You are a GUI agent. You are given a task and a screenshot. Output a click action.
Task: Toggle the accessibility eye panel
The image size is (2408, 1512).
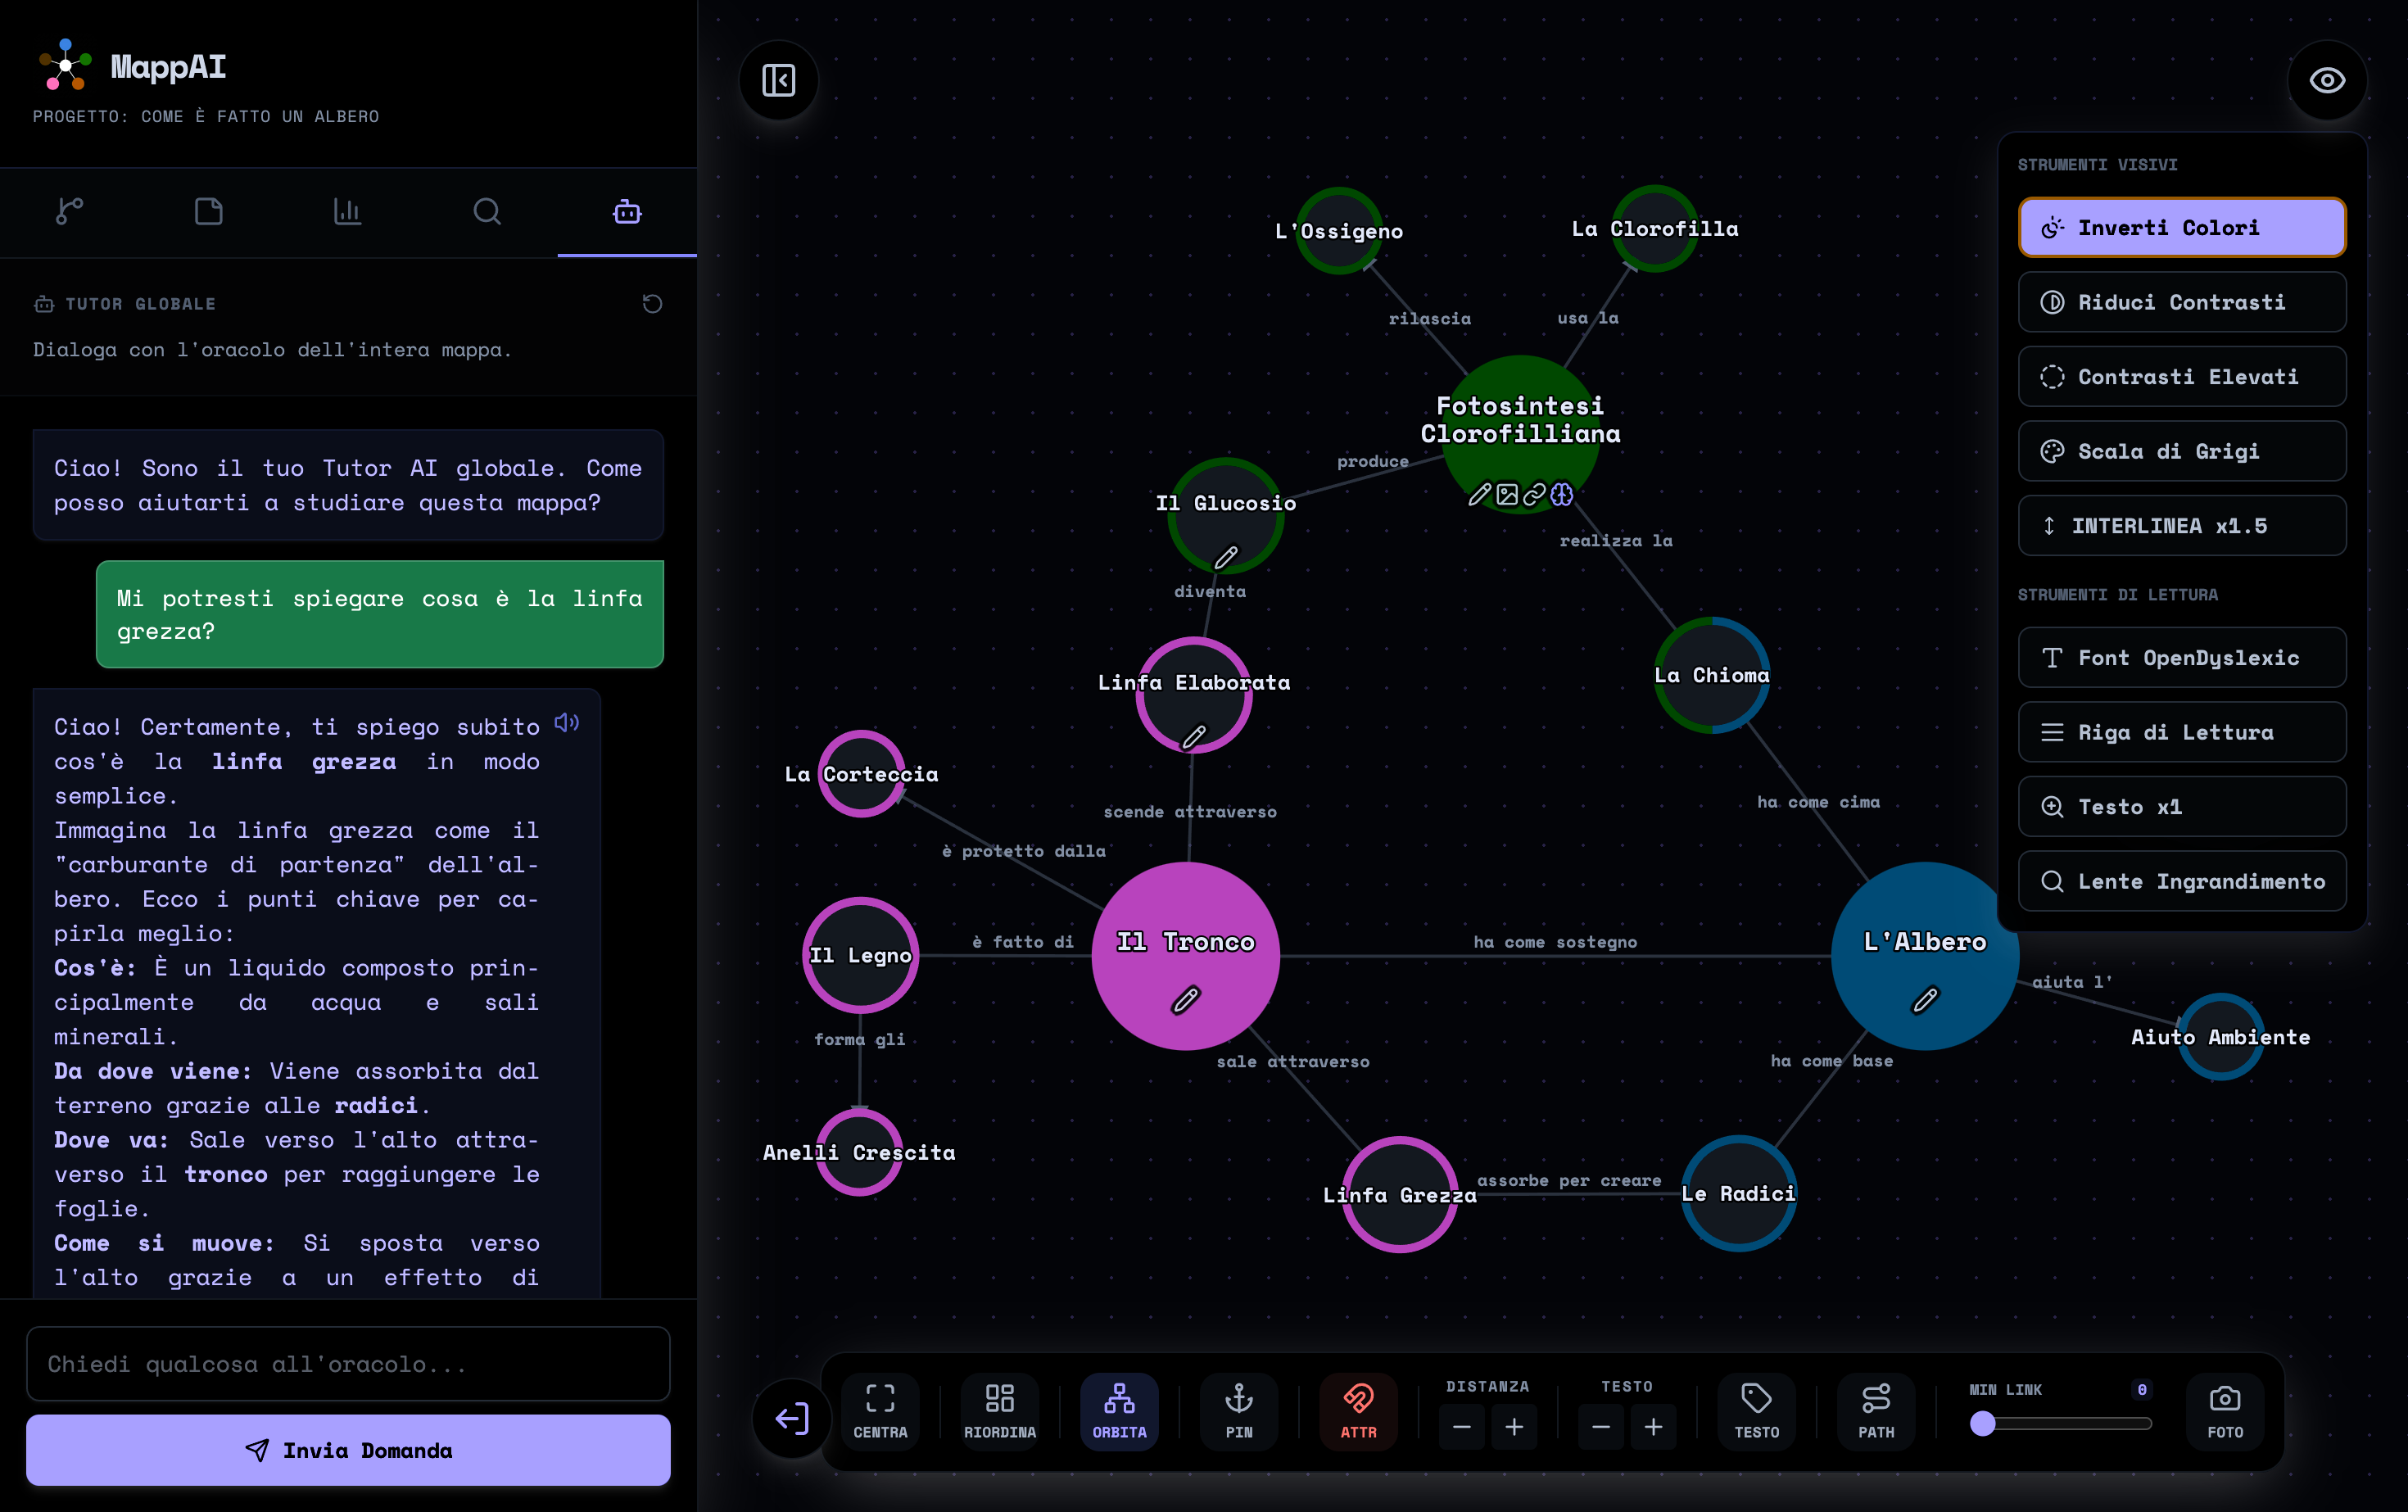[x=2327, y=80]
